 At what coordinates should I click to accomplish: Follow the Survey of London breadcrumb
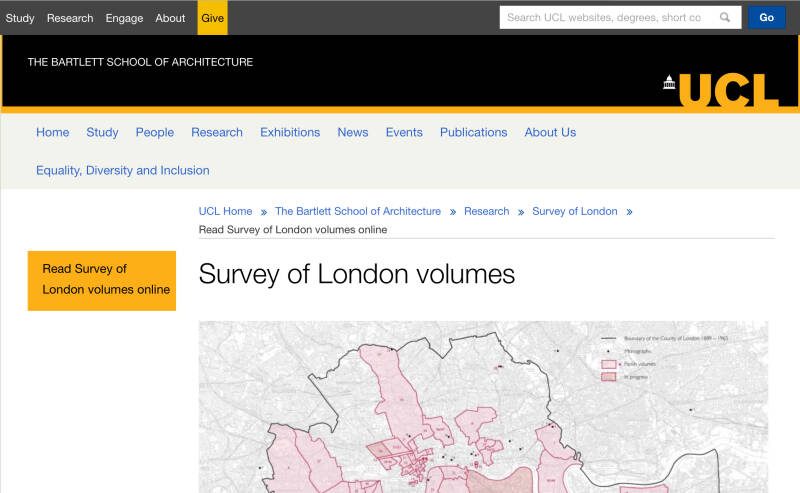point(575,211)
